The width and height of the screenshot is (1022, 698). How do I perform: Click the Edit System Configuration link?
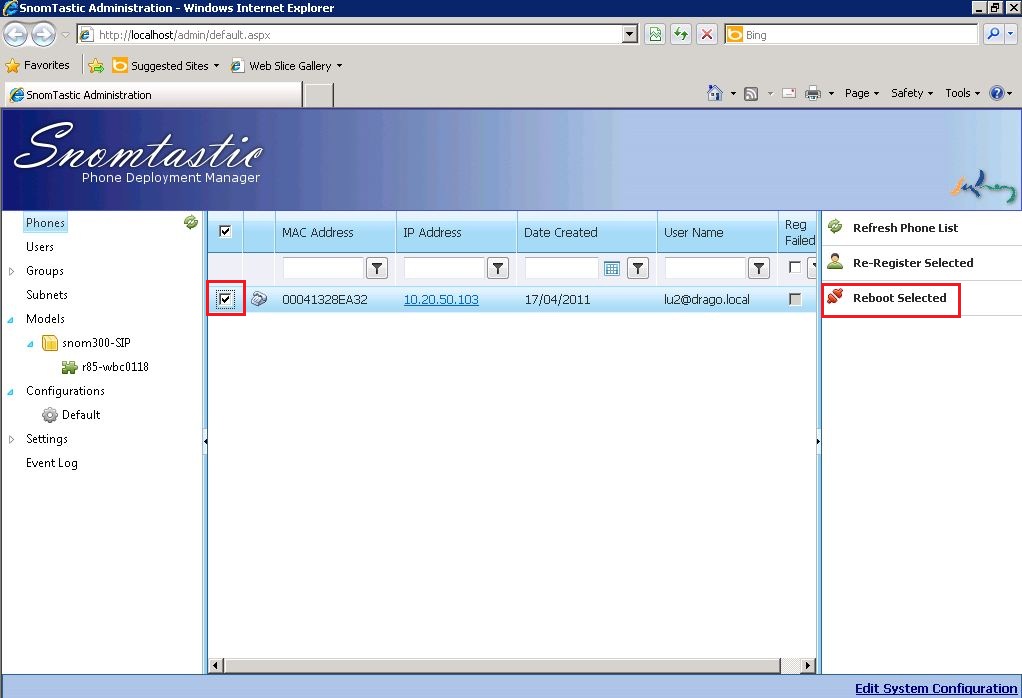936,688
